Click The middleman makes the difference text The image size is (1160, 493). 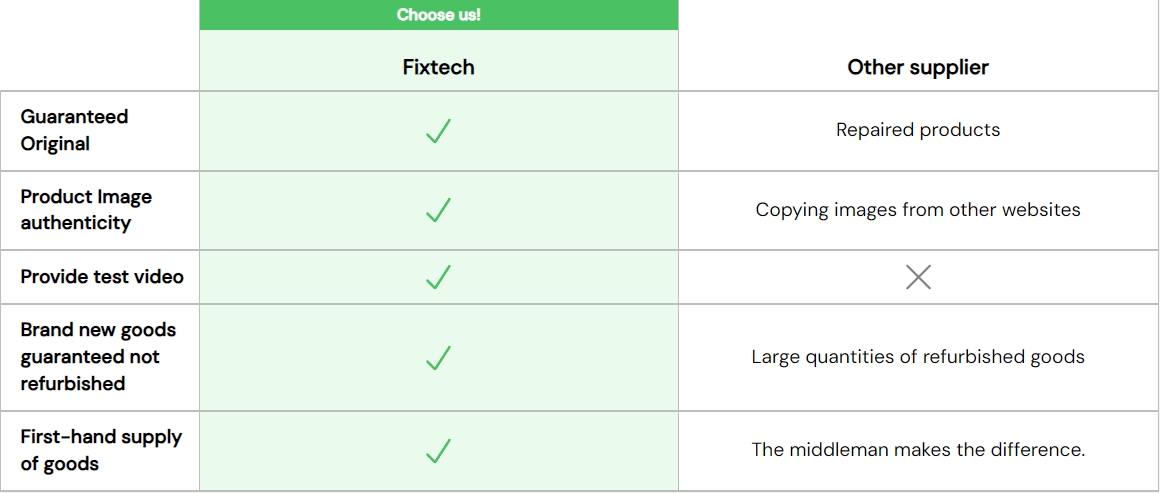918,450
